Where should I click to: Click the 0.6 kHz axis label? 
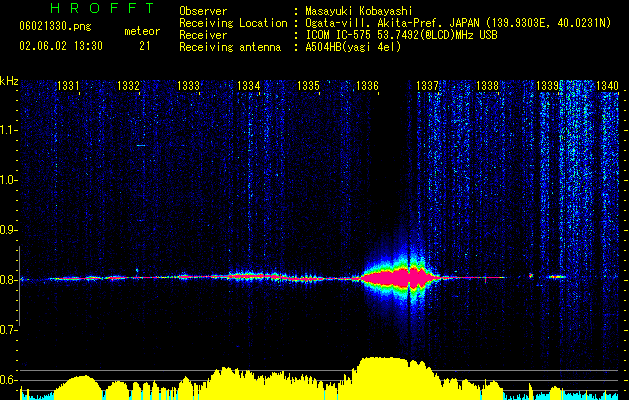coord(9,380)
